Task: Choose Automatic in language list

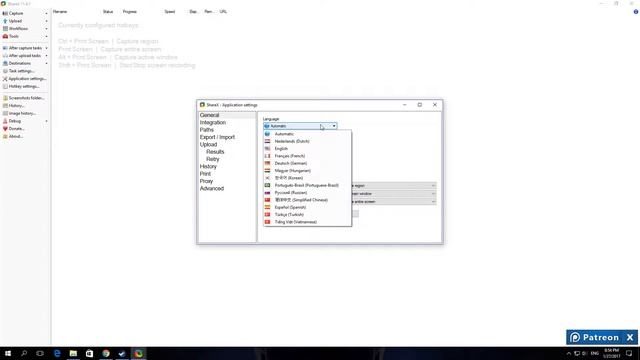Action: [x=307, y=134]
